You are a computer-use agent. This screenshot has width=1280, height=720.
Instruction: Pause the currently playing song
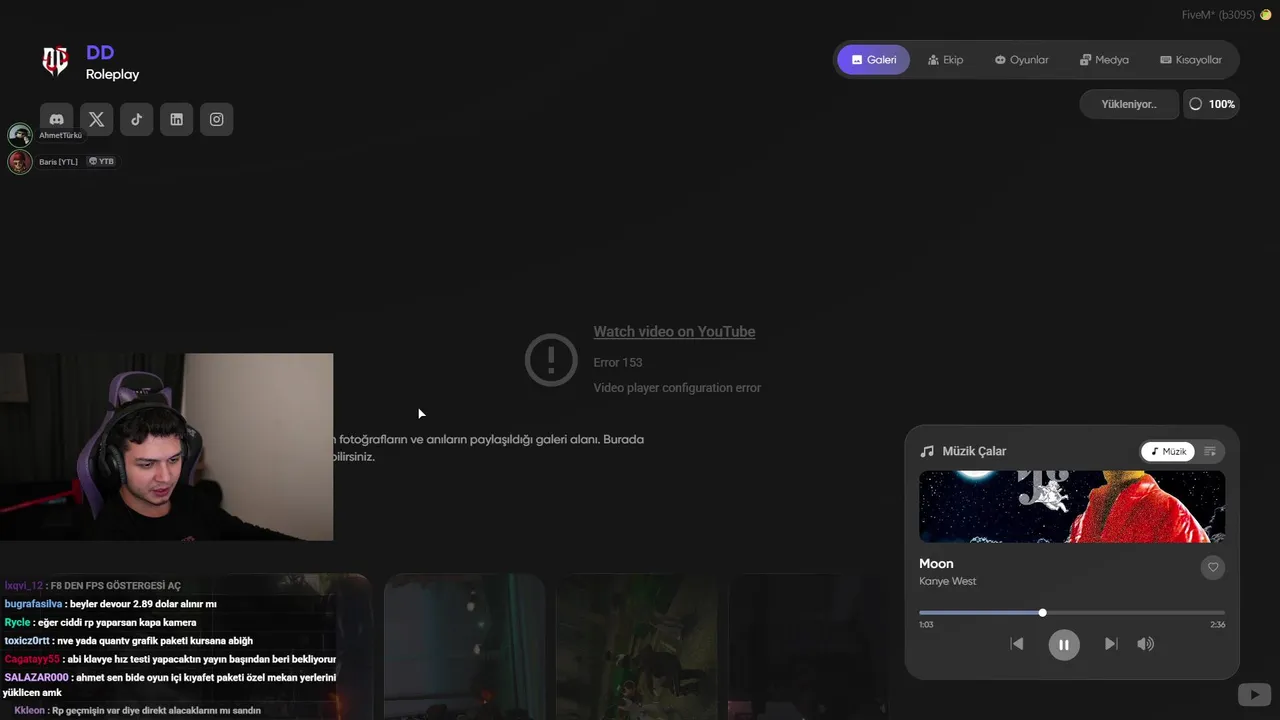click(1064, 645)
